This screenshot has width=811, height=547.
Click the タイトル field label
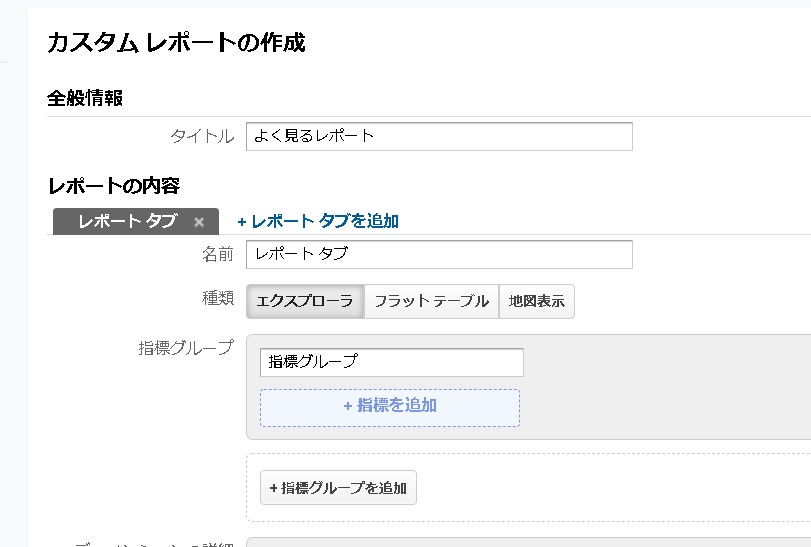[x=201, y=136]
